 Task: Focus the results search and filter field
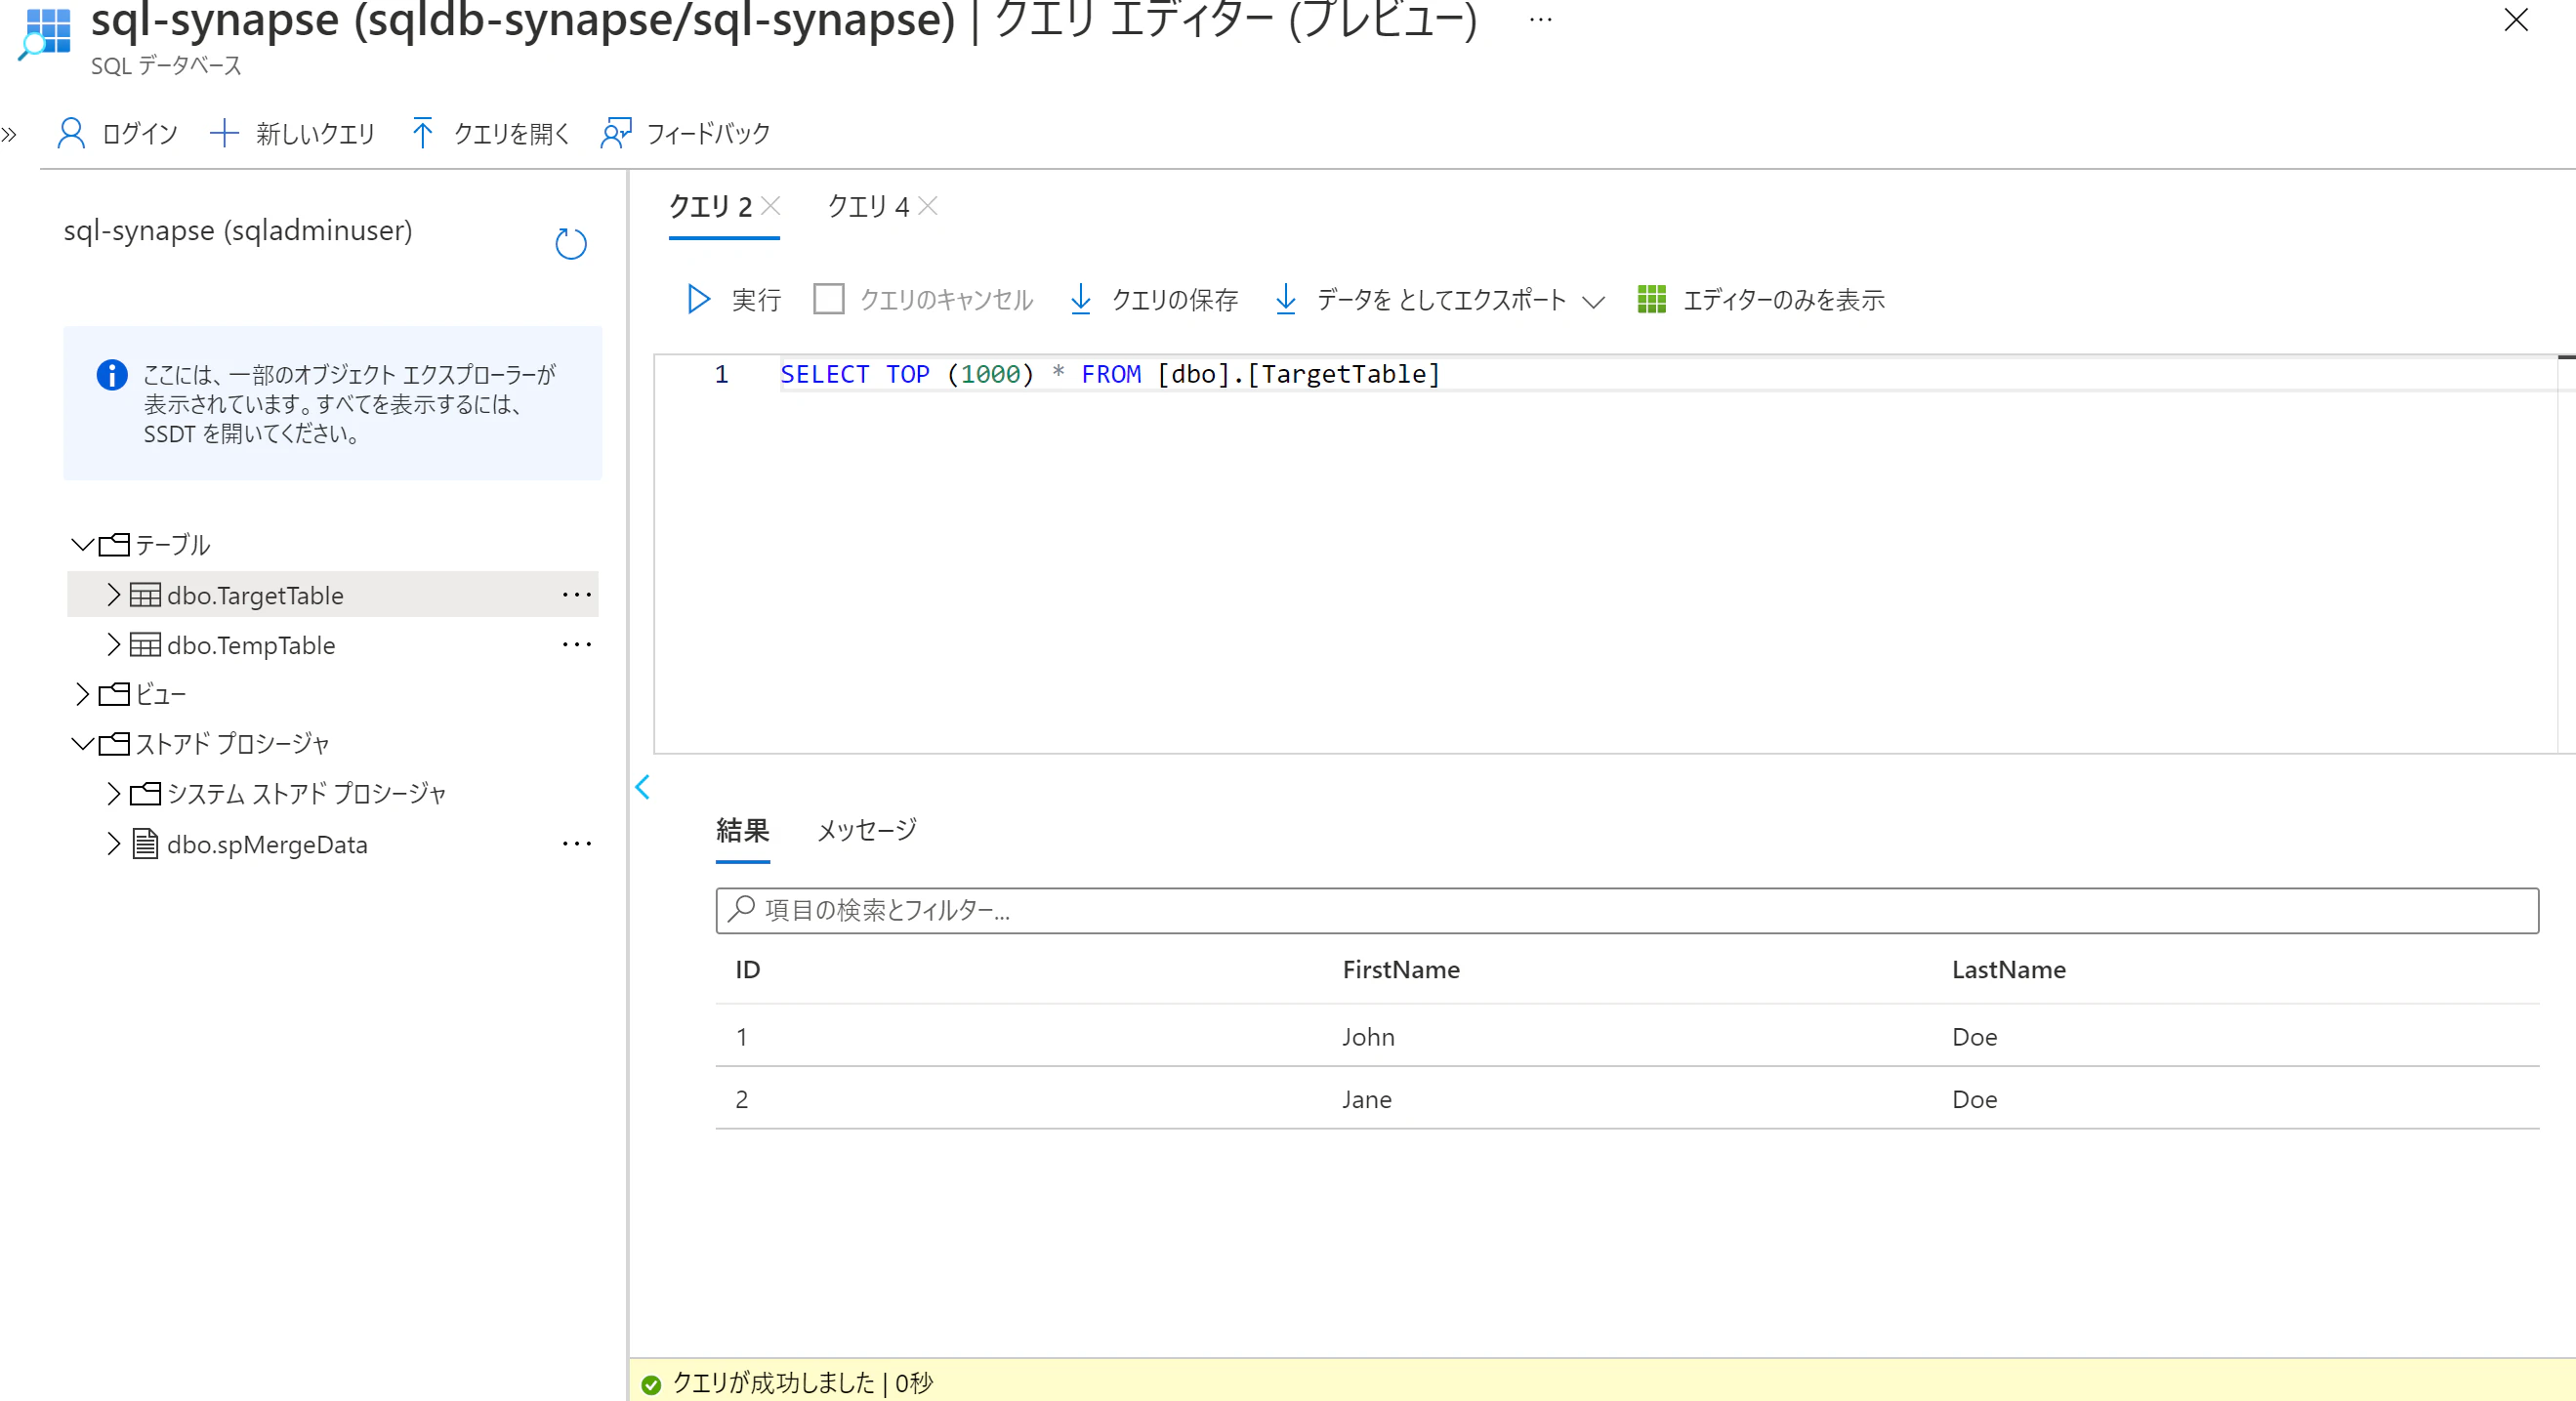pyautogui.click(x=1627, y=910)
